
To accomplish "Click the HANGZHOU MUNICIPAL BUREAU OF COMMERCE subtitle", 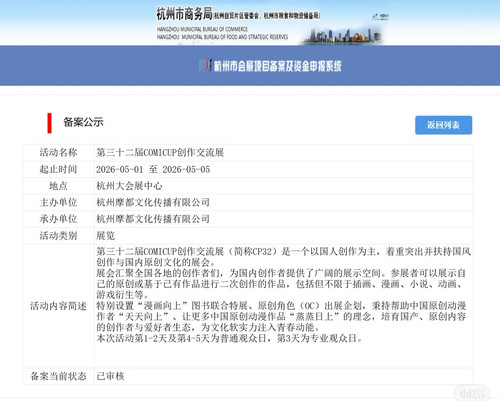I will (202, 29).
